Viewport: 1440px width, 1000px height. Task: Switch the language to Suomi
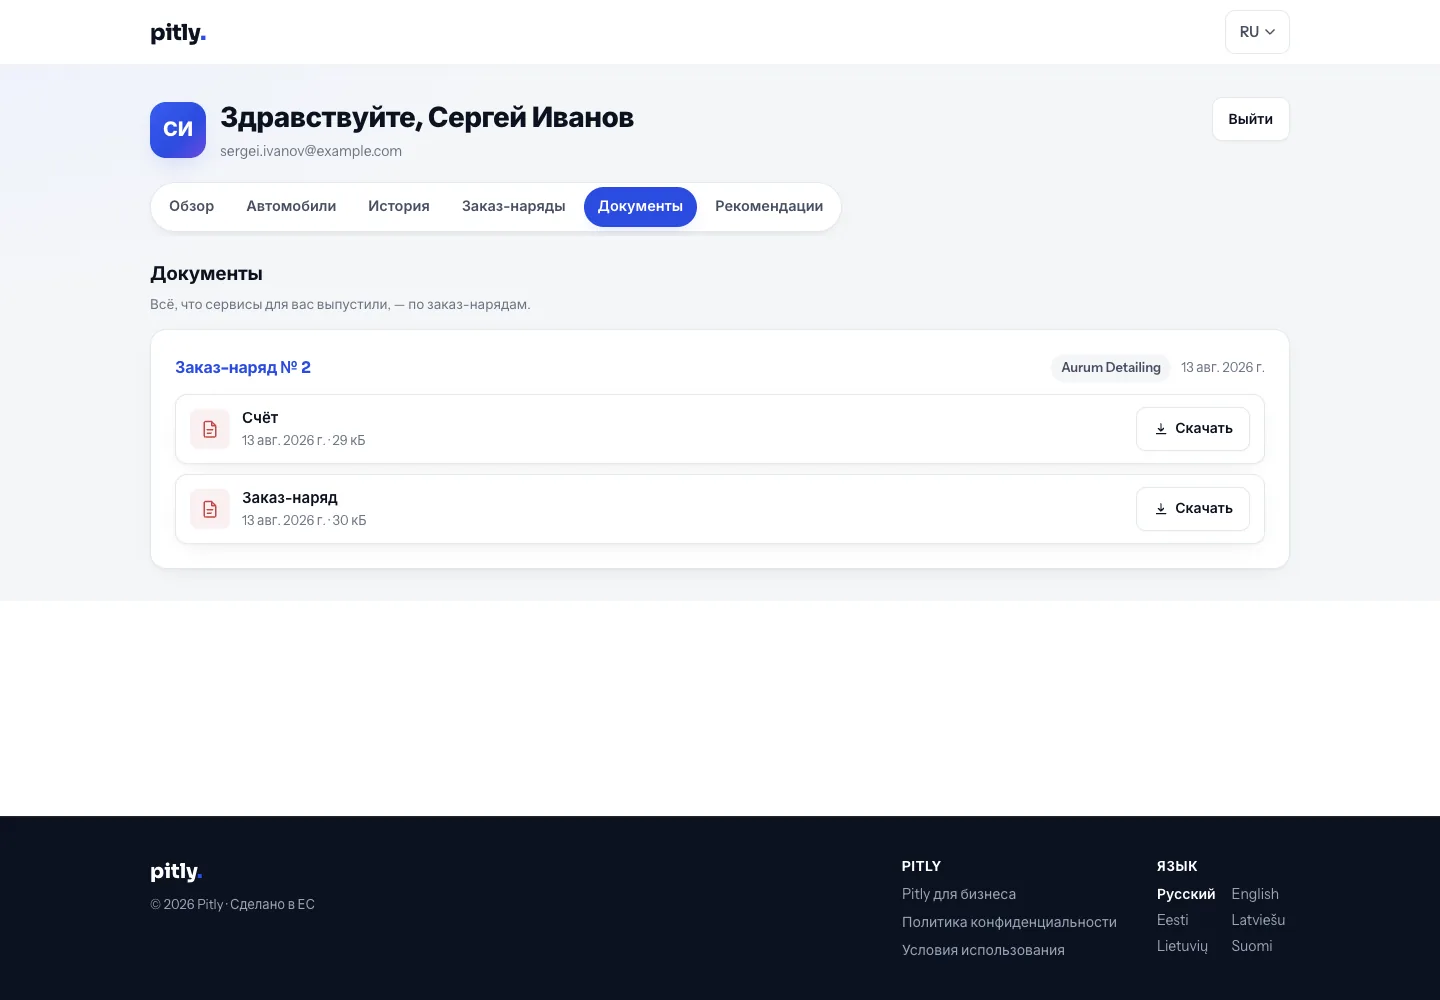[1252, 946]
